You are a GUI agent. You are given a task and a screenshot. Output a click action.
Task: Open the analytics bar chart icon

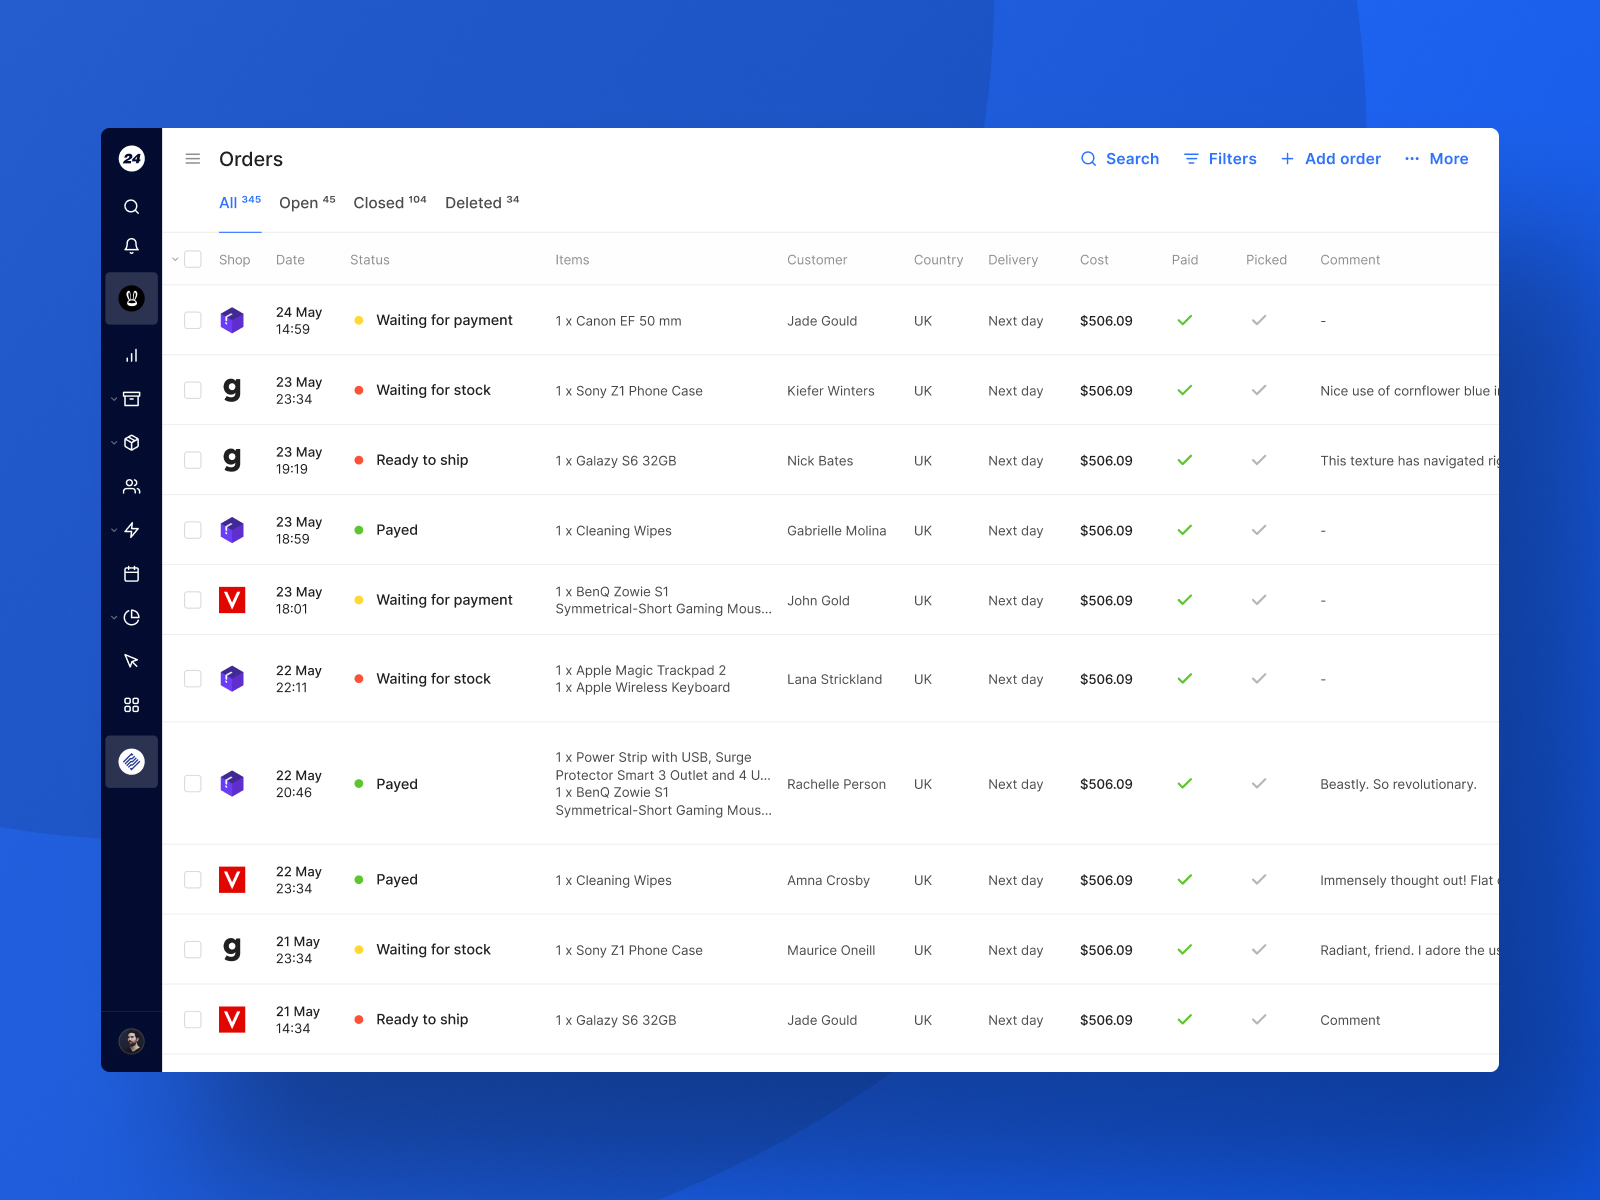pos(131,355)
